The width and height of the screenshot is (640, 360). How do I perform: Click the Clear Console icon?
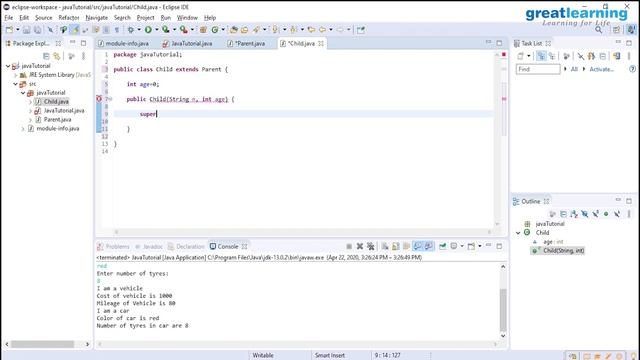pos(385,247)
